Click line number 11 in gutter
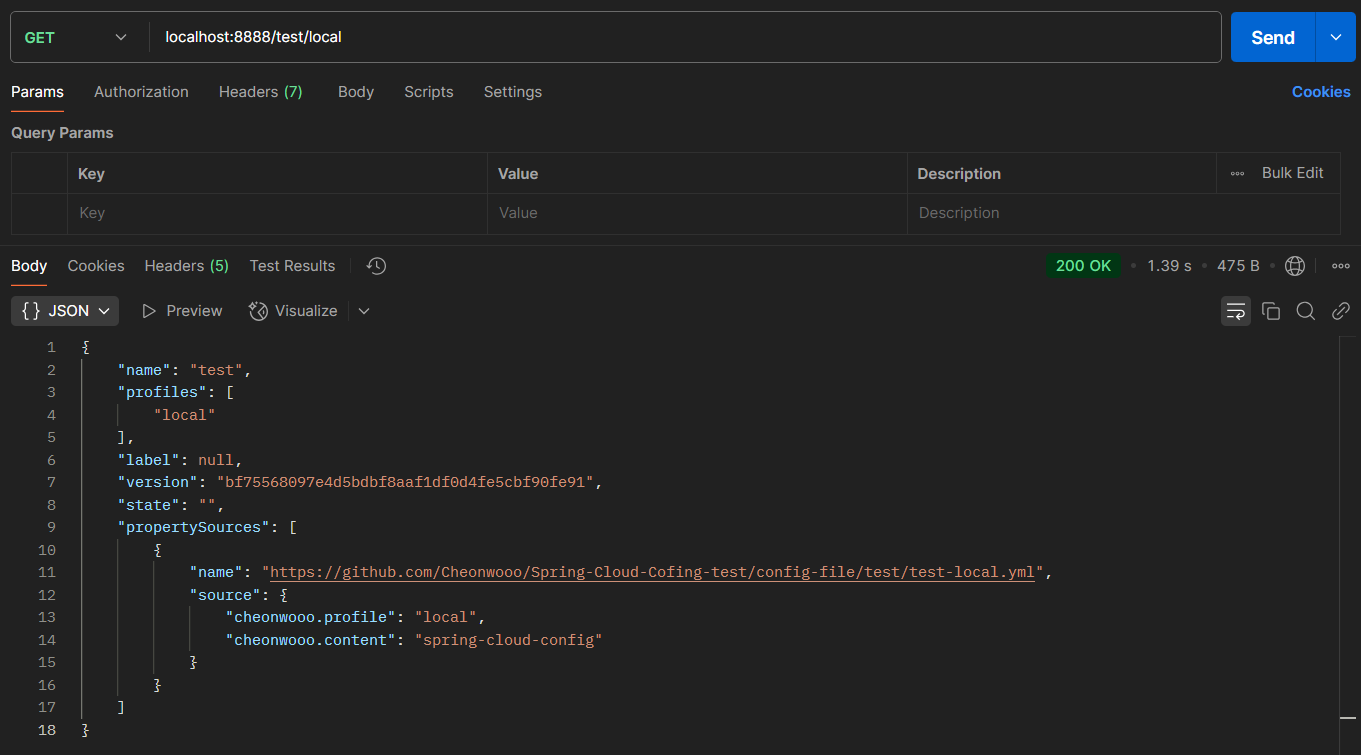This screenshot has height=755, width=1361. 46,573
